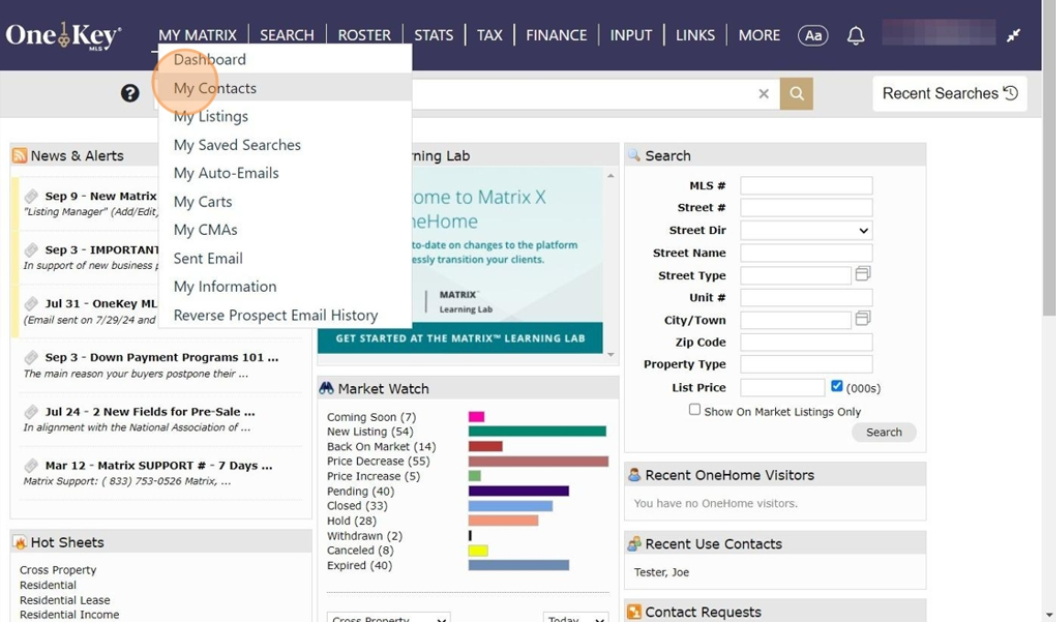Click tag icon beside Jul 31 OneKey item
Viewport: 1056px width, 622px height.
(x=31, y=304)
